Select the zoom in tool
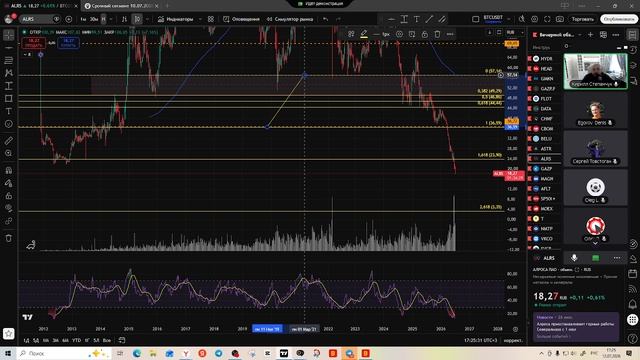Image resolution: width=640 pixels, height=360 pixels. [x=9, y=153]
